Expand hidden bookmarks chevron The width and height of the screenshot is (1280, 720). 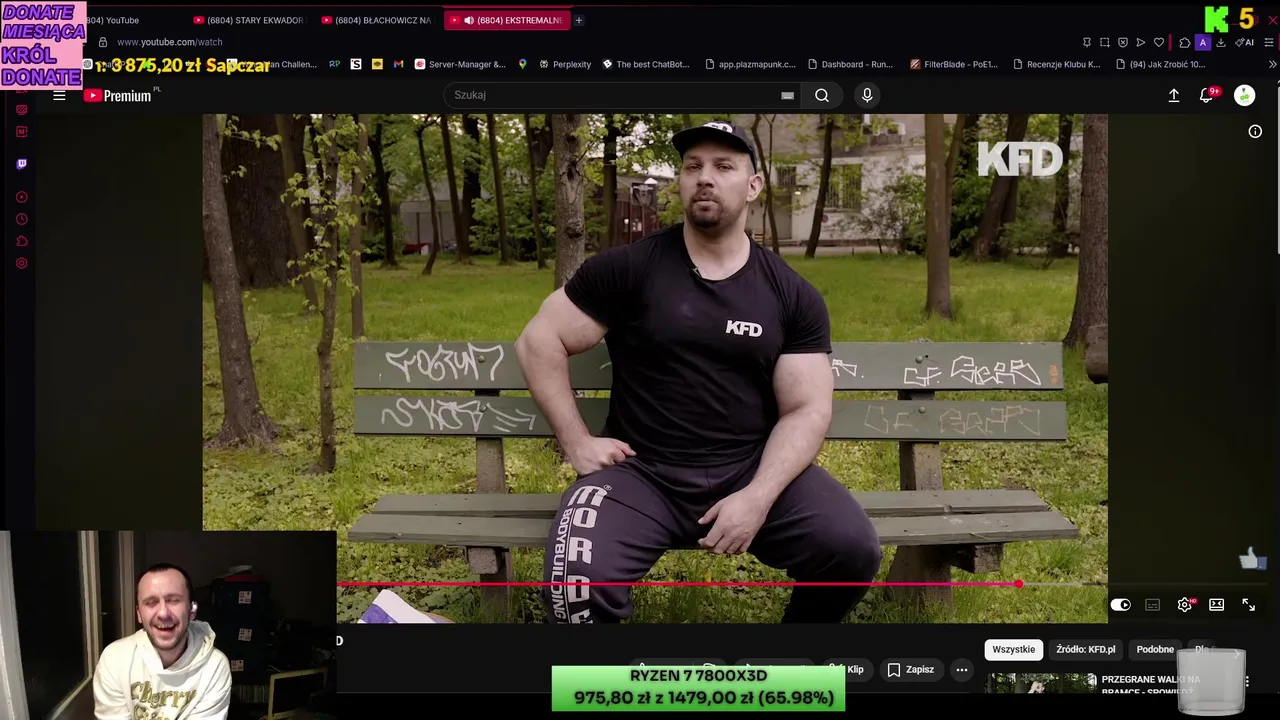[x=1272, y=64]
